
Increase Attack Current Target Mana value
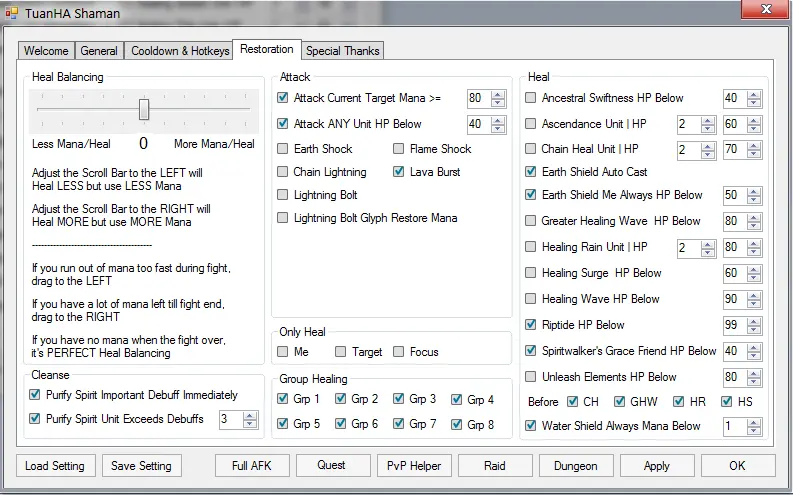[494, 93]
